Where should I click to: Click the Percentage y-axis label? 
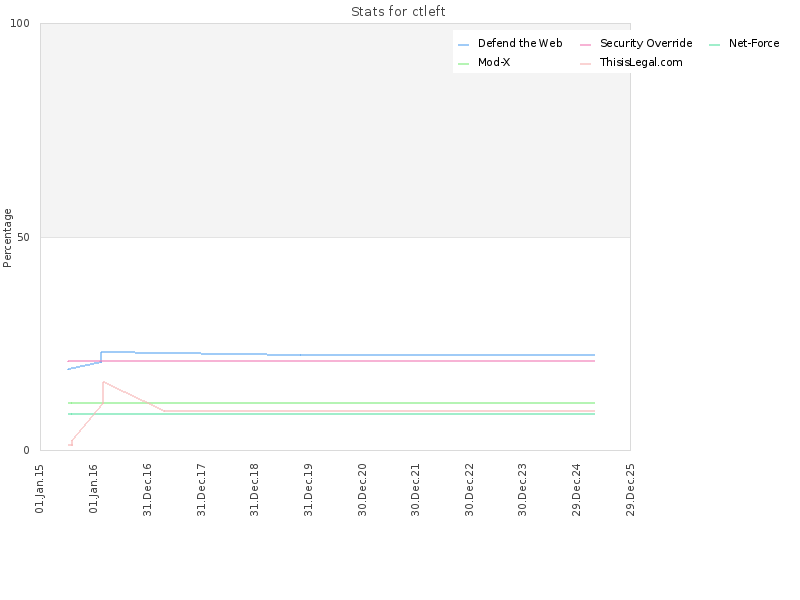point(7,238)
